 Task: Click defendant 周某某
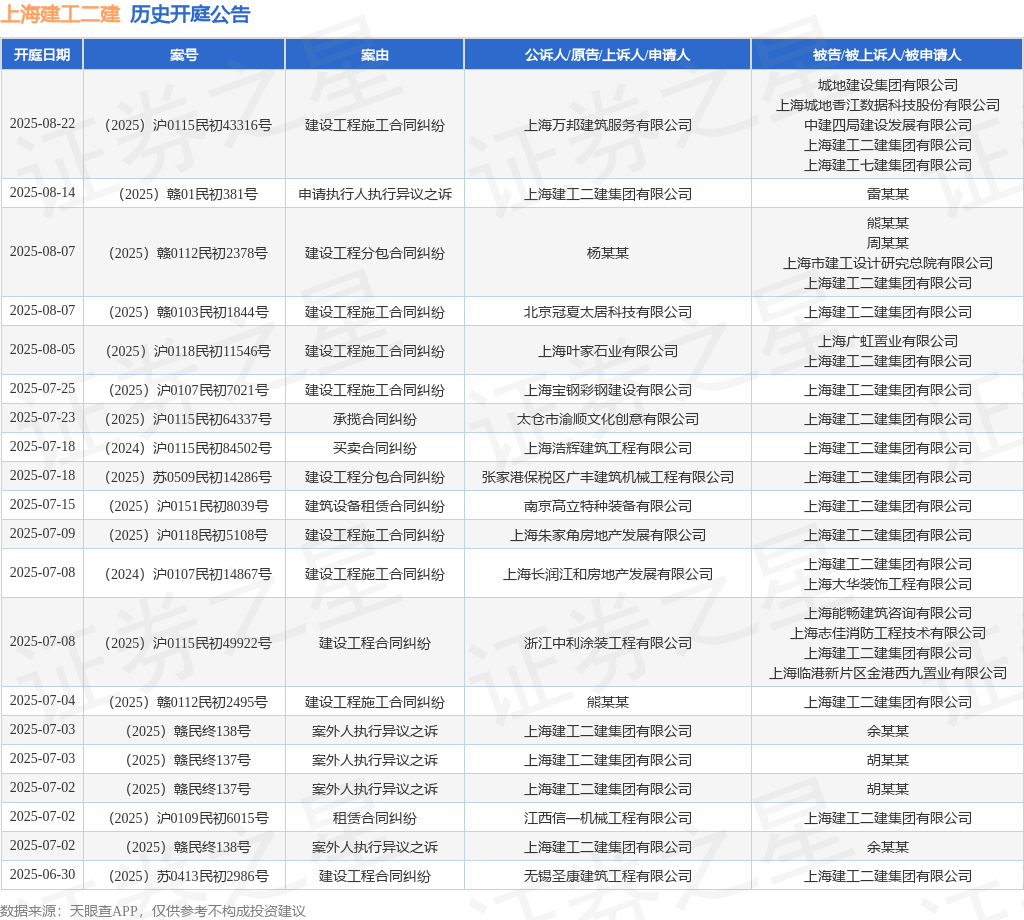pos(888,243)
